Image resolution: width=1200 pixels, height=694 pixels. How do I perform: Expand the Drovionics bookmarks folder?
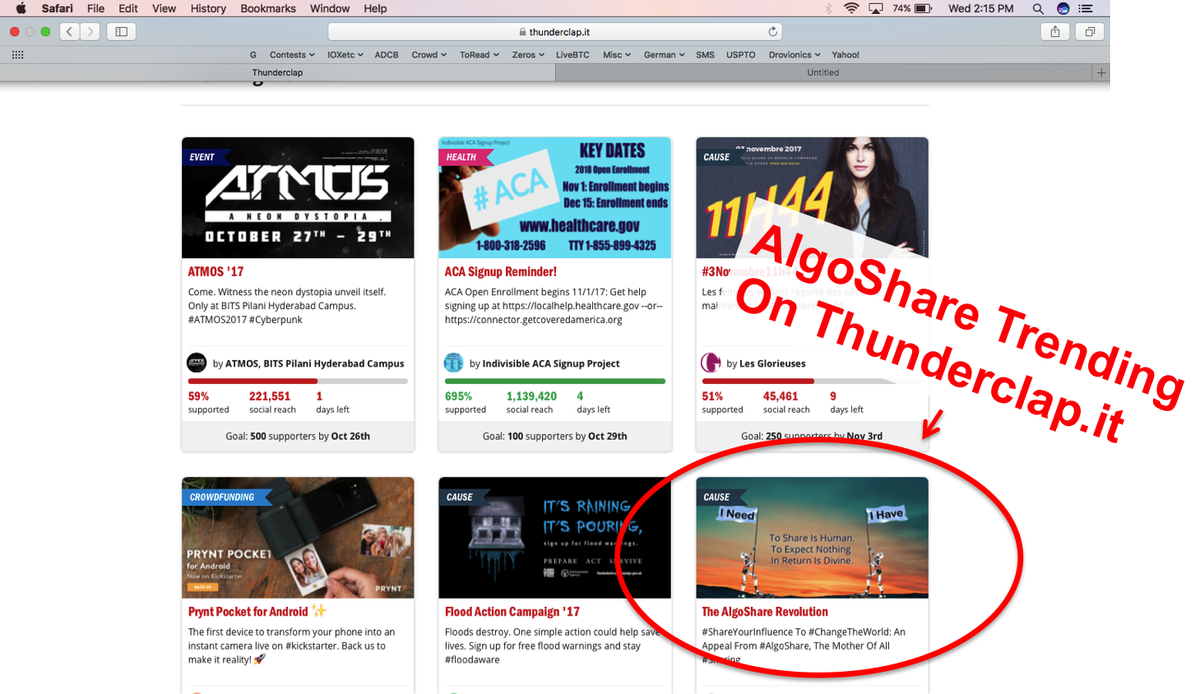point(794,55)
